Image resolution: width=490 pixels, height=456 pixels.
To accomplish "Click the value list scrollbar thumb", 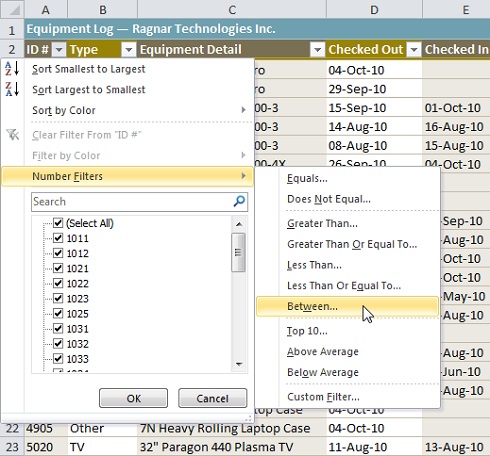I will click(x=238, y=252).
